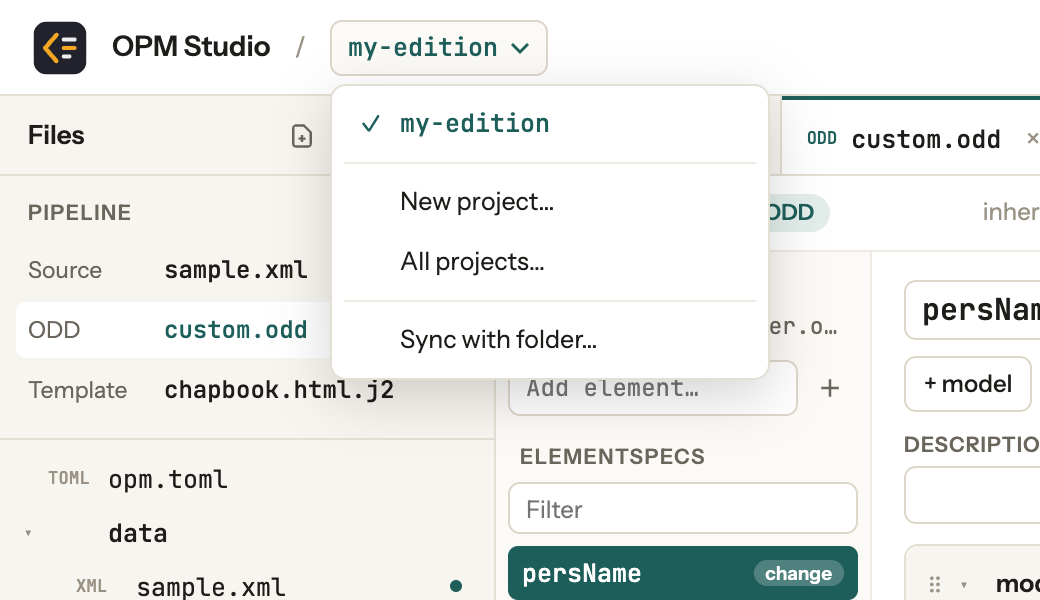The height and width of the screenshot is (600, 1040).
Task: Open All projects… menu entry
Action: pos(550,262)
